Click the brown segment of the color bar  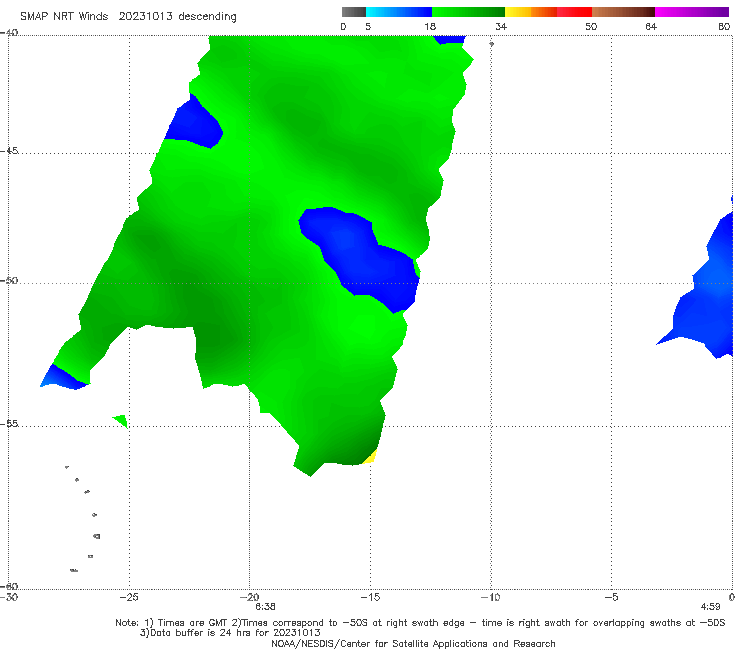pyautogui.click(x=623, y=12)
